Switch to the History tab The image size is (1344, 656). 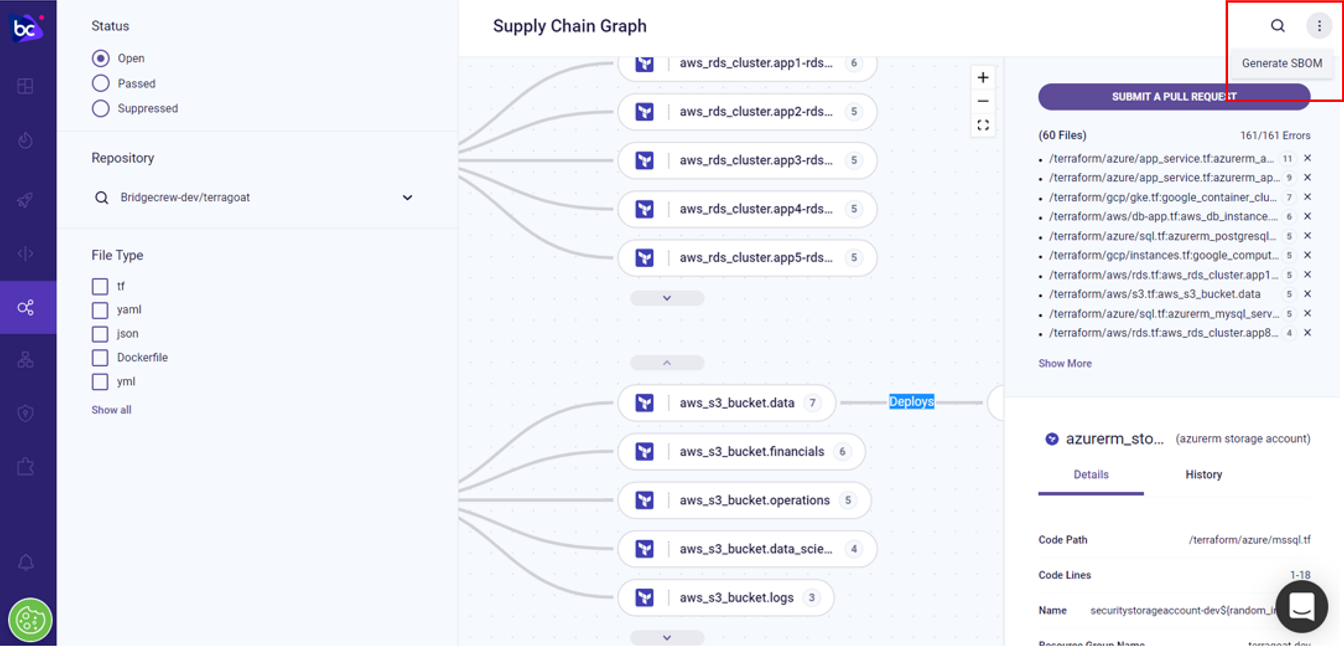click(1204, 475)
